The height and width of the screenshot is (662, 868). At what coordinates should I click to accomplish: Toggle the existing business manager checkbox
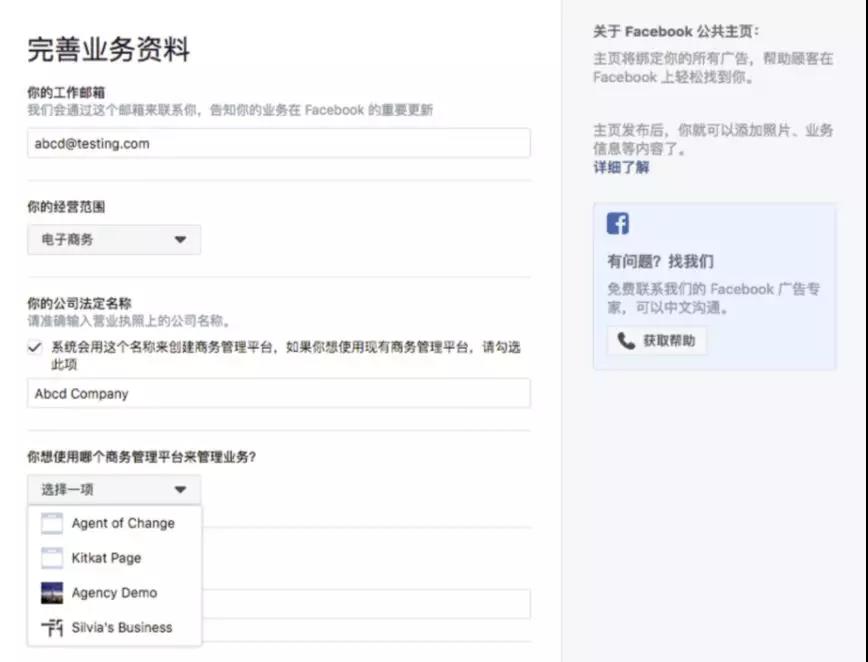point(35,348)
